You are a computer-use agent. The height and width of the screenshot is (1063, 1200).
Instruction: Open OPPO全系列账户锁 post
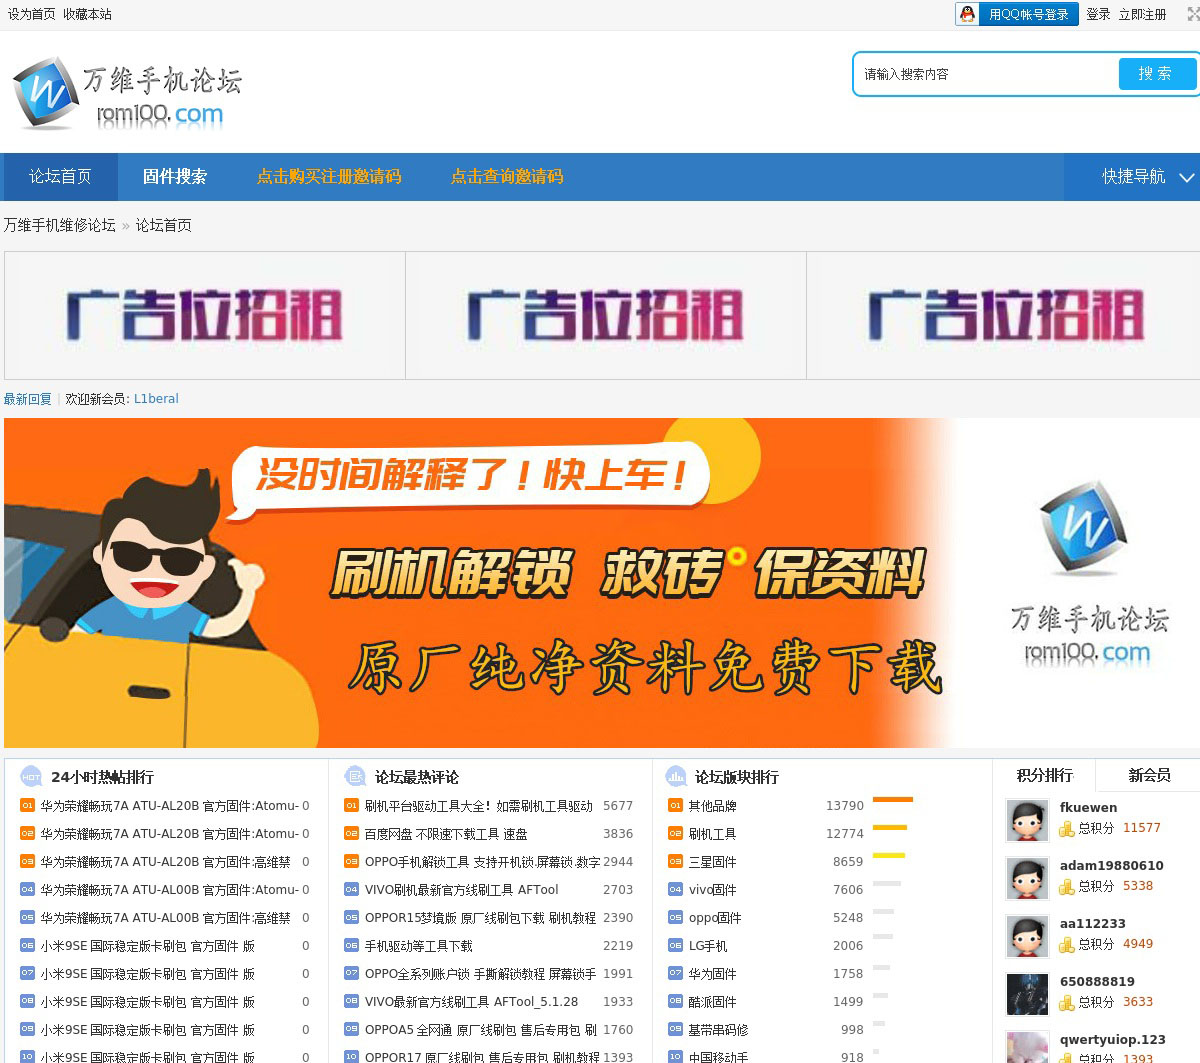click(x=480, y=974)
